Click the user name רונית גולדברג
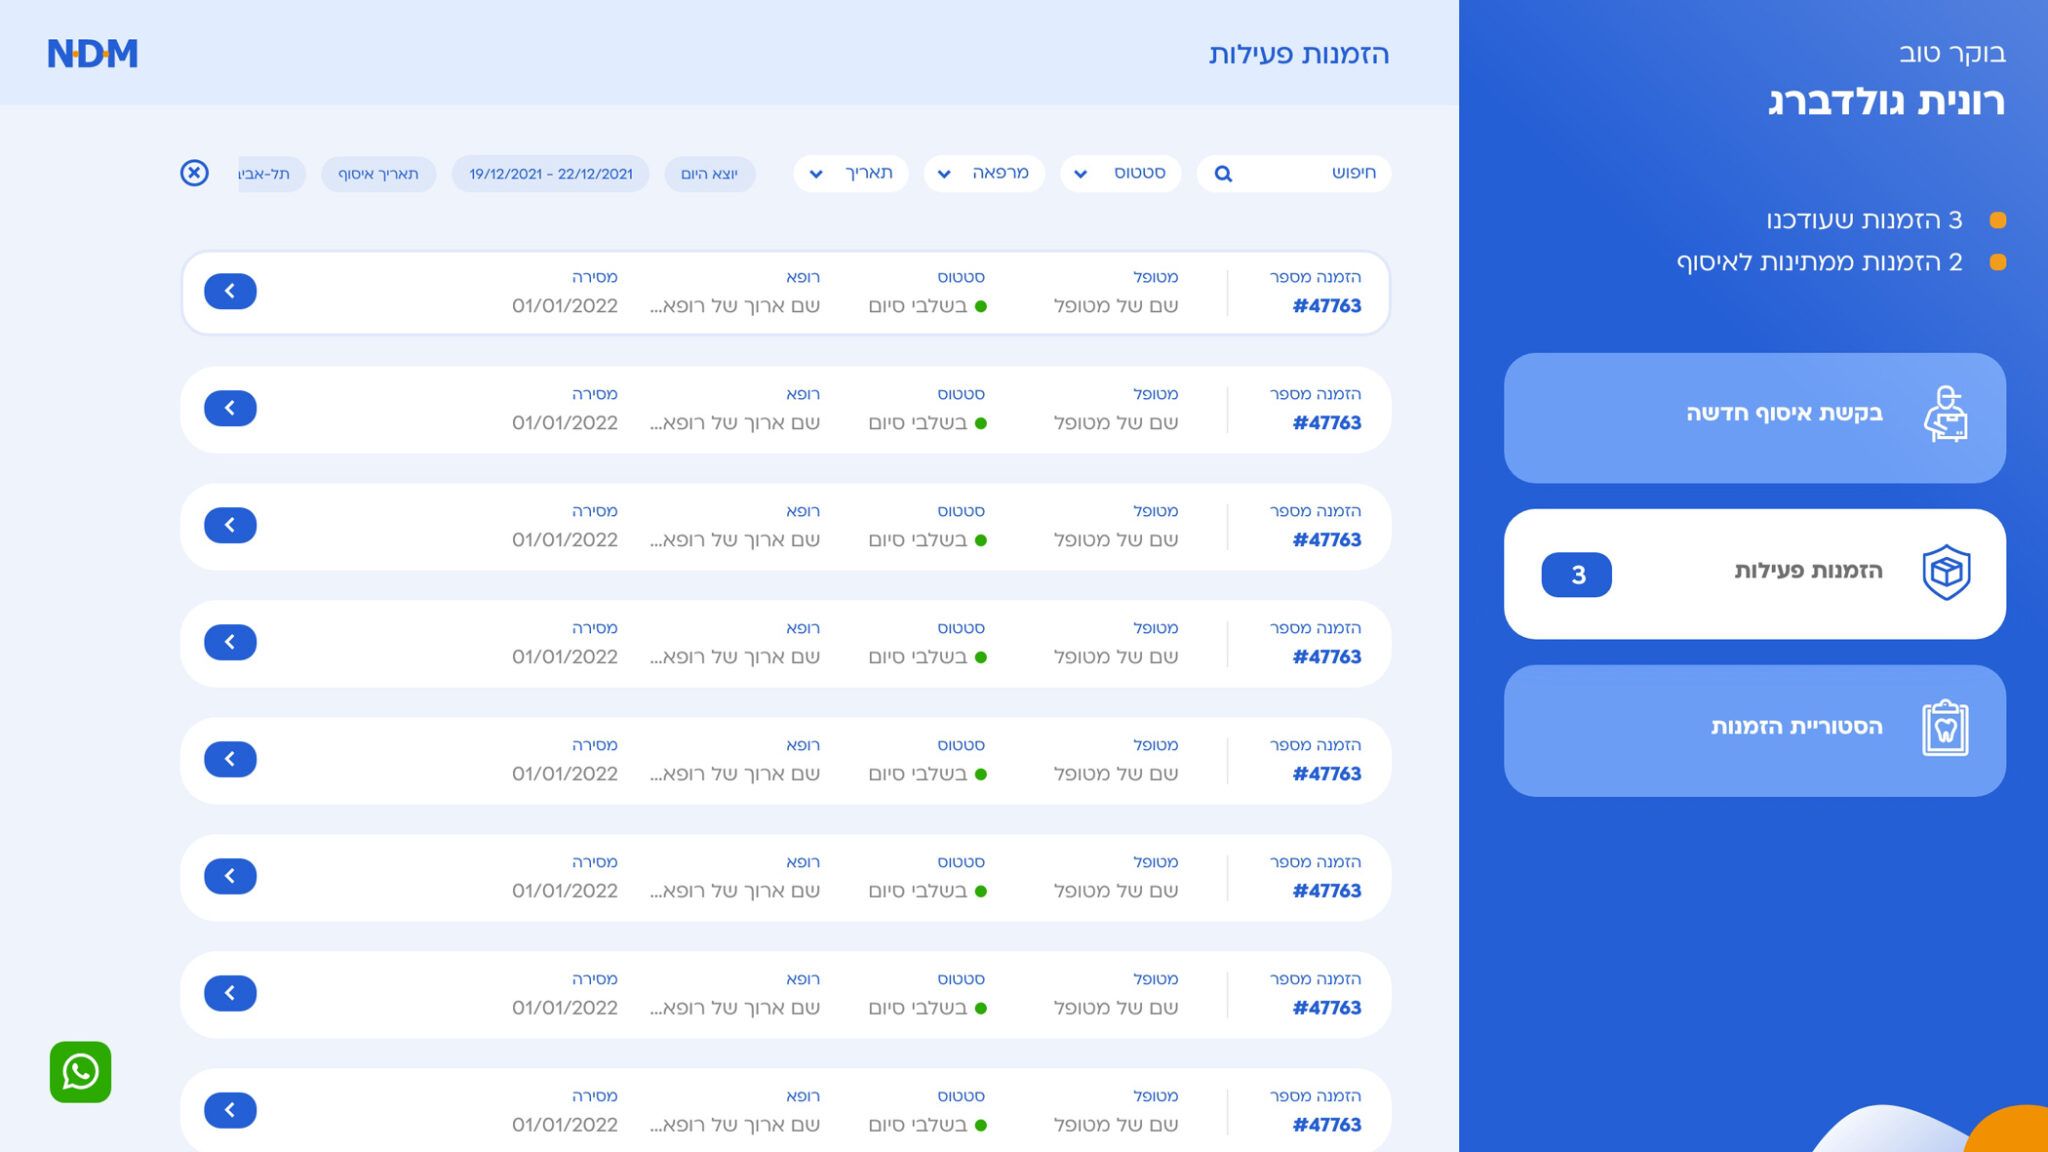Viewport: 2048px width, 1152px height. 1886,102
